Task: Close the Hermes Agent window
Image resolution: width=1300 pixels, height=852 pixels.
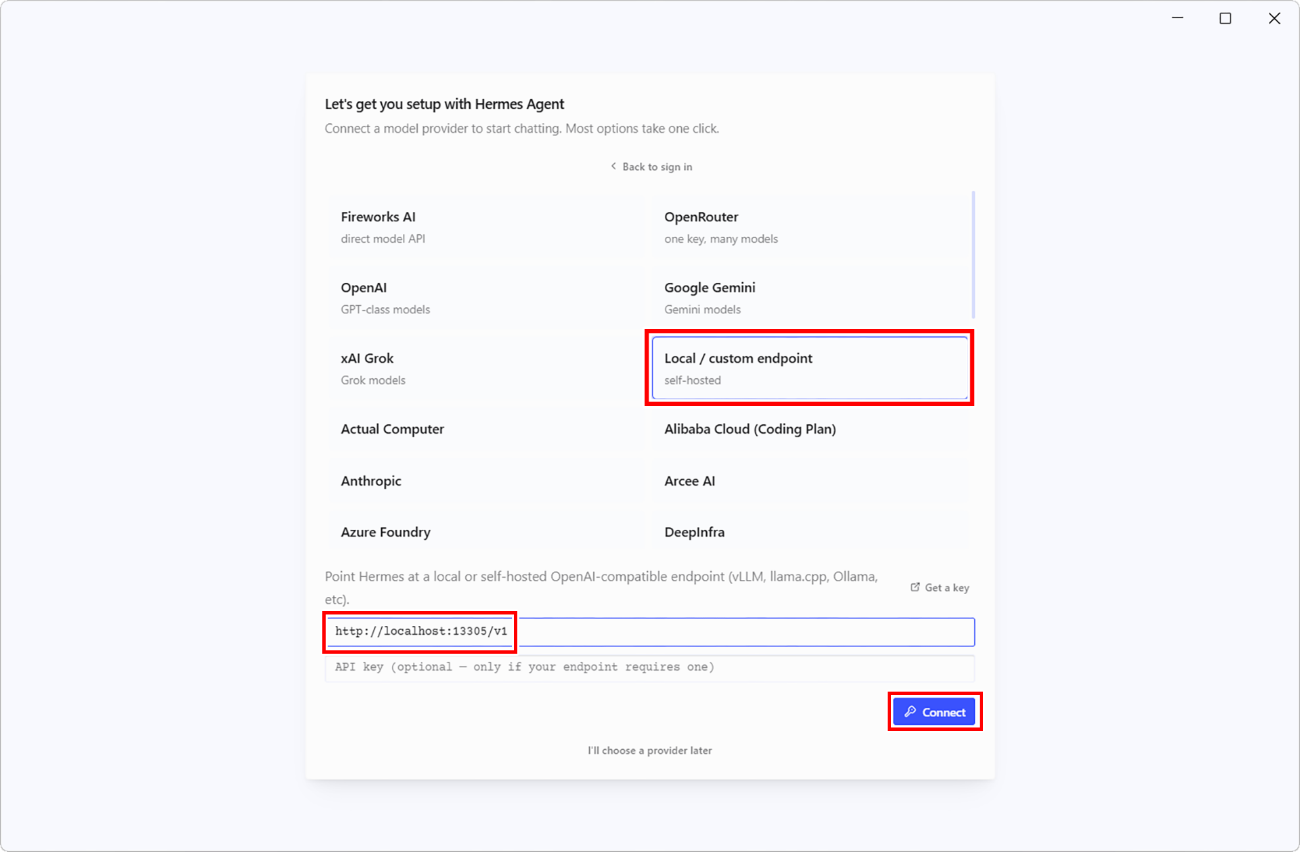Action: point(1274,18)
